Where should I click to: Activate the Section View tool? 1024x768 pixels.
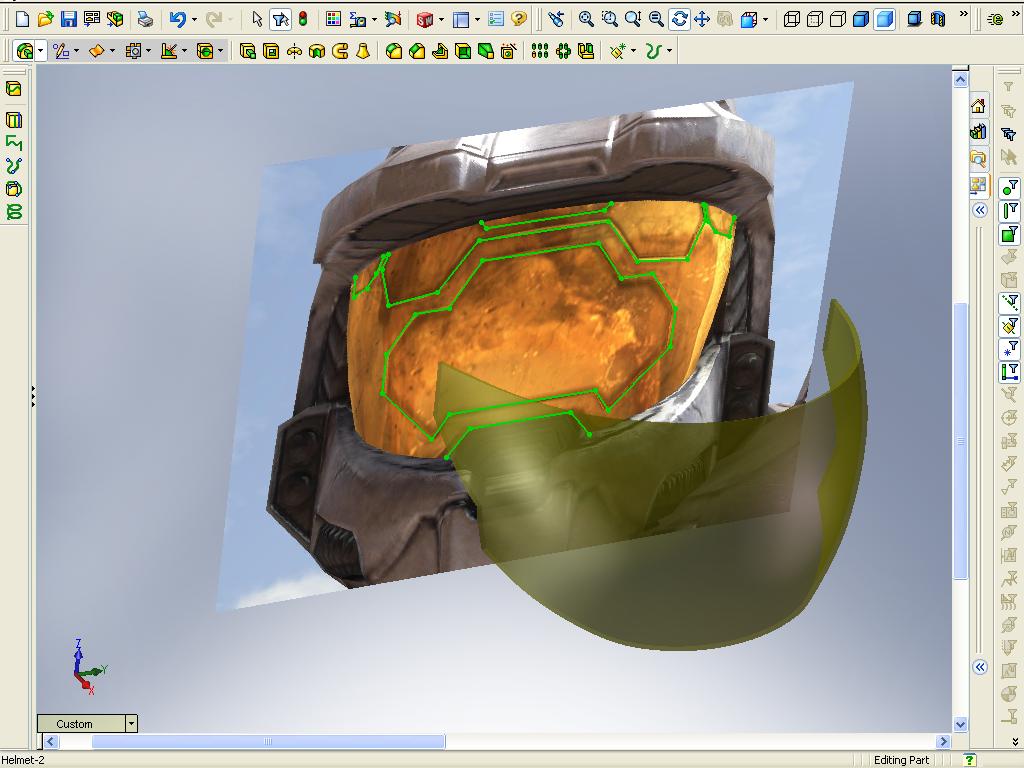pos(938,20)
